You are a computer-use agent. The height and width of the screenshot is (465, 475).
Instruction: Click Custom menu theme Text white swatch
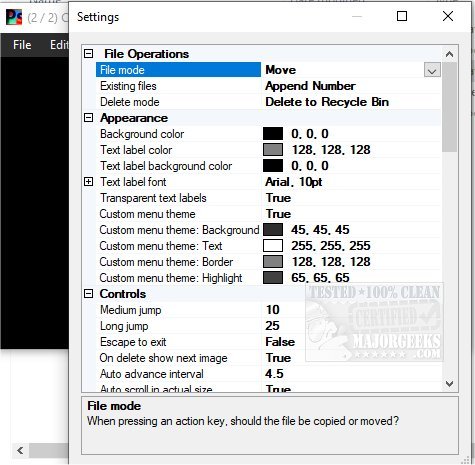click(x=273, y=246)
